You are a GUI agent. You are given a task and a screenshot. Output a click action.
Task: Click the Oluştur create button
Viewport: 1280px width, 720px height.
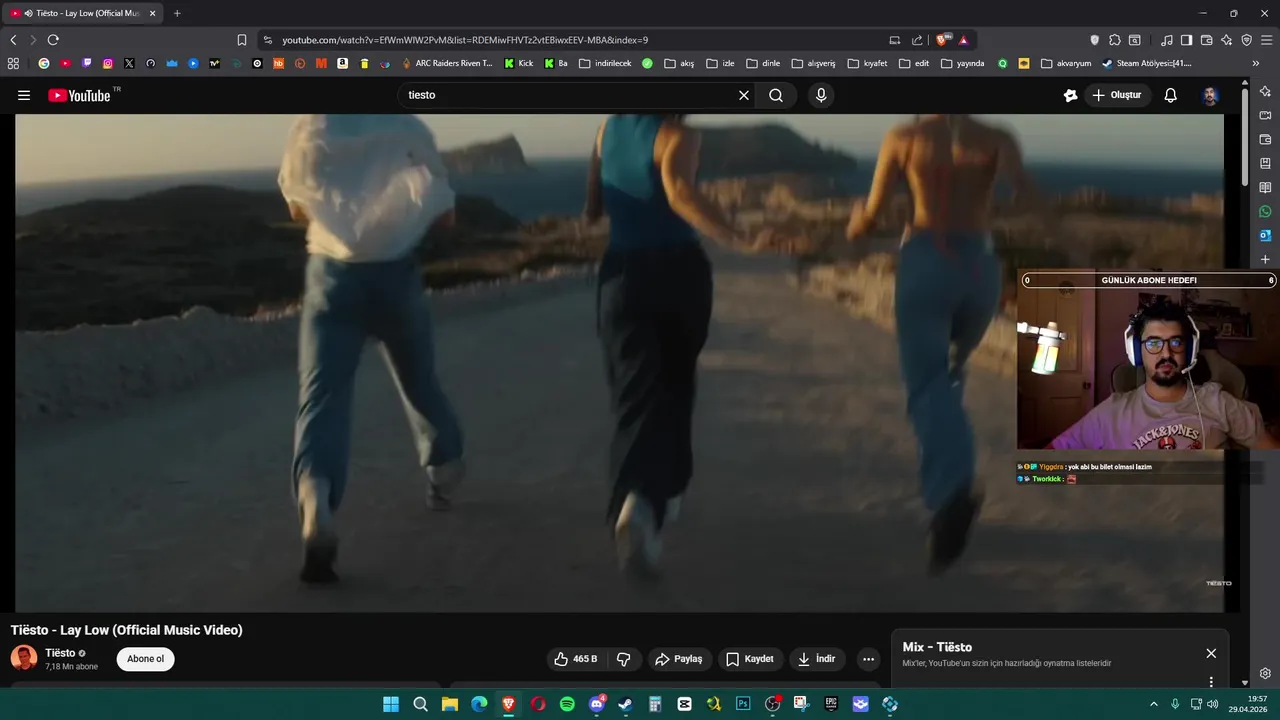coord(1117,95)
